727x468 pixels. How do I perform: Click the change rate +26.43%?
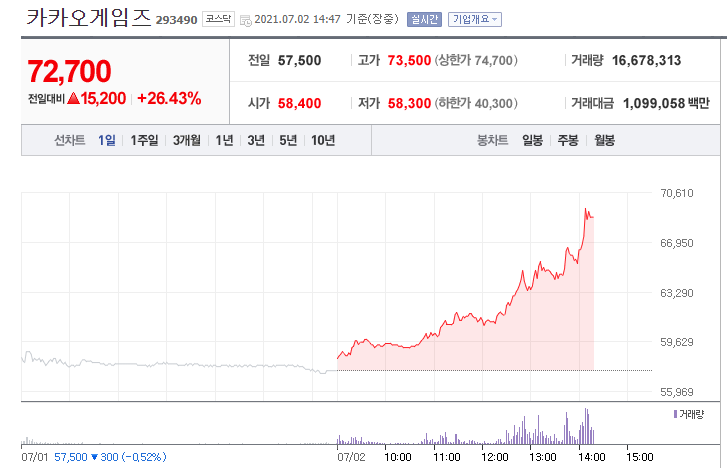(169, 98)
